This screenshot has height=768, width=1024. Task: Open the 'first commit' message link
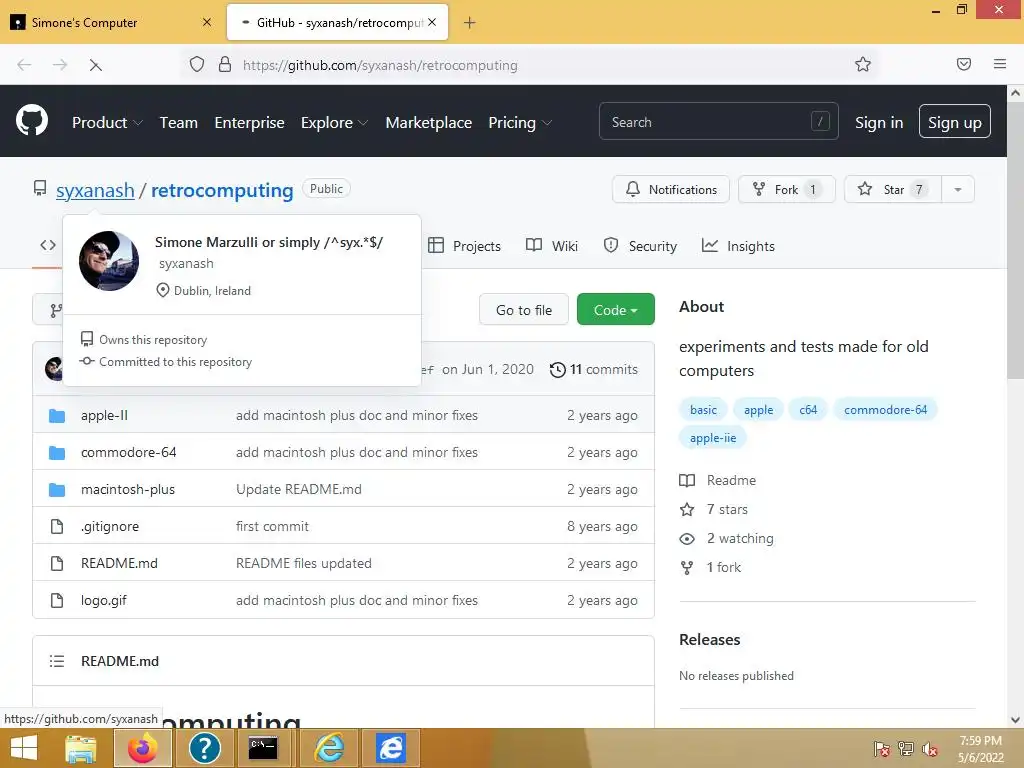(272, 526)
